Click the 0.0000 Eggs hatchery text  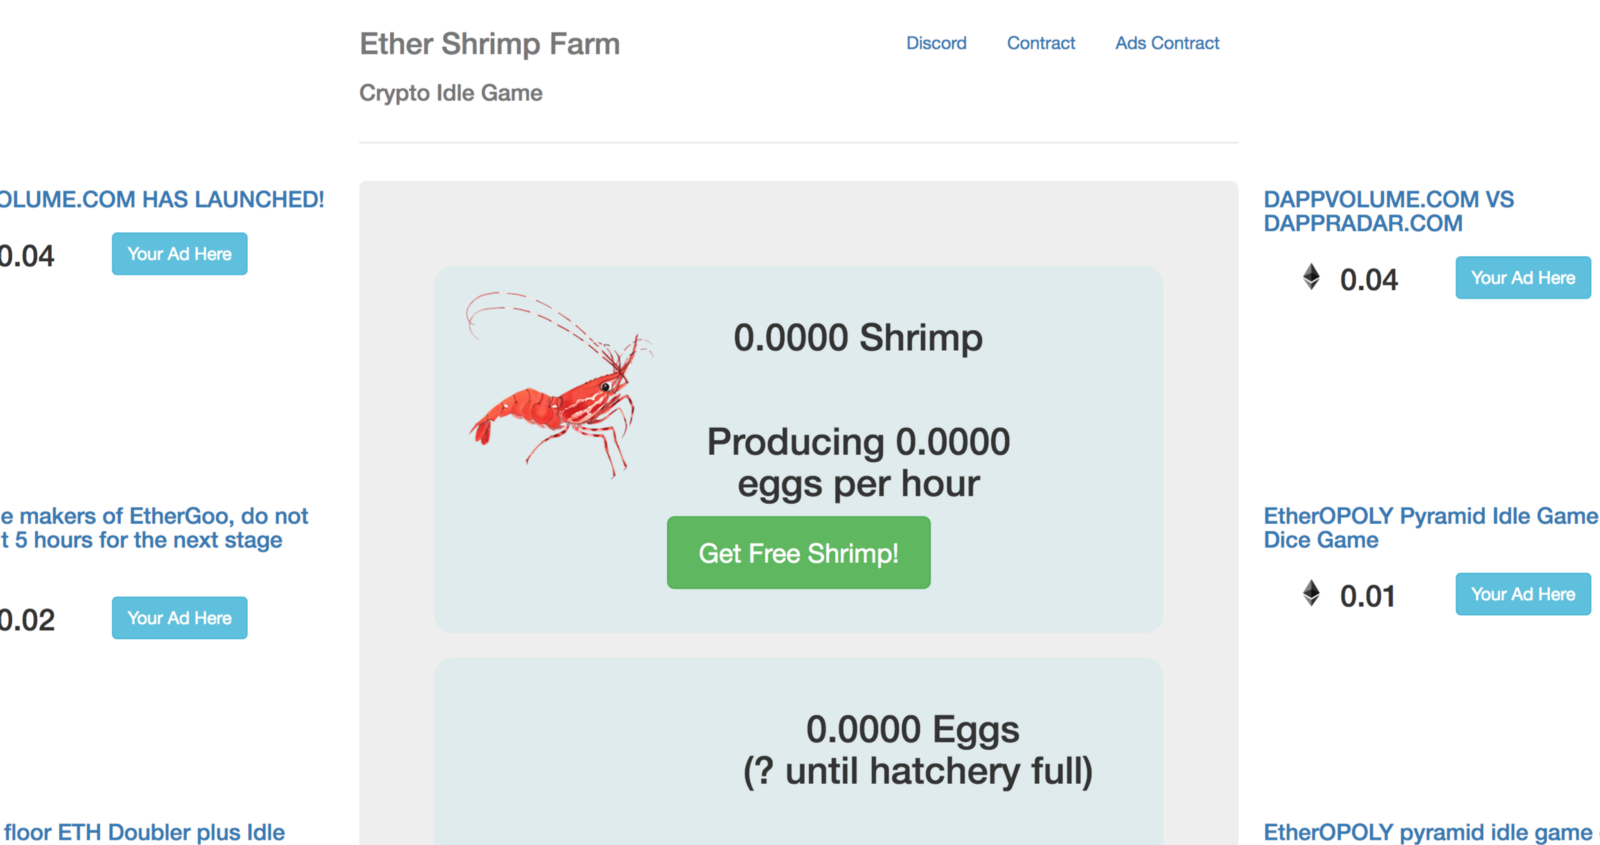pyautogui.click(x=916, y=750)
